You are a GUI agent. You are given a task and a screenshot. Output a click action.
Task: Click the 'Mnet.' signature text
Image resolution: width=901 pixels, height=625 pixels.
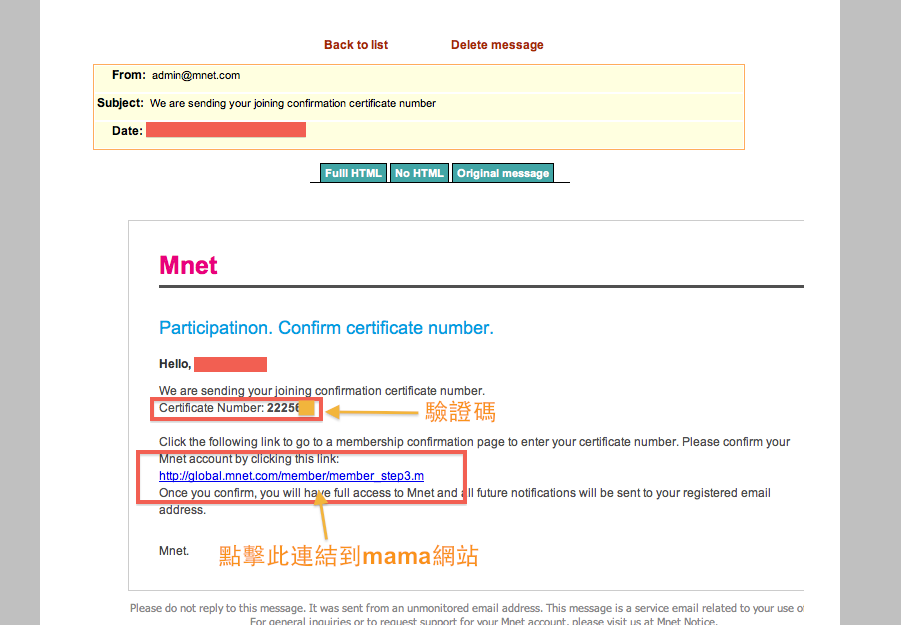174,551
